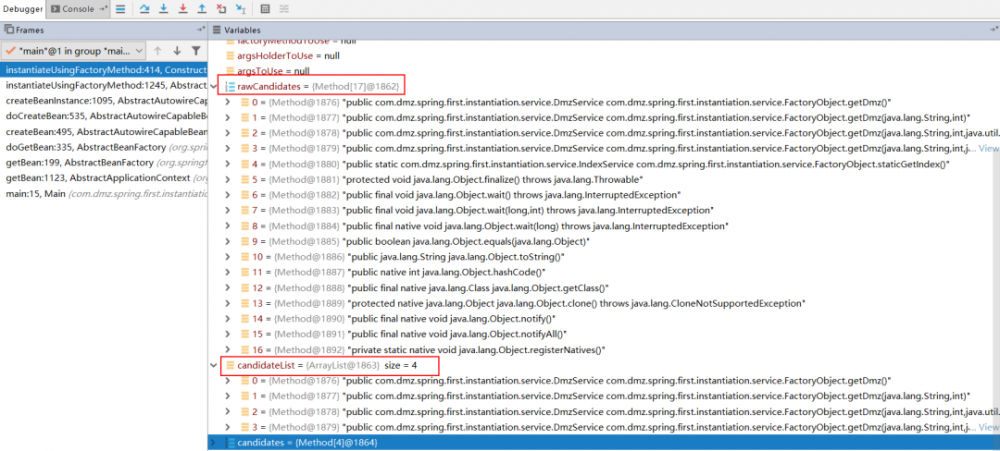The height and width of the screenshot is (451, 1000).
Task: Click the pin icon beside the Console tab
Action: [x=104, y=9]
